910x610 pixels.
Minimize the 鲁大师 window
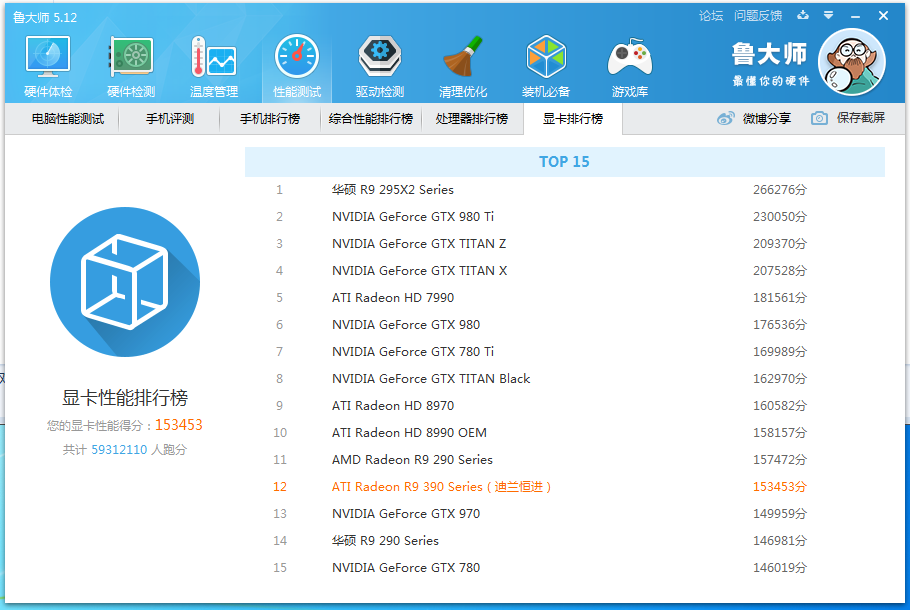click(855, 16)
